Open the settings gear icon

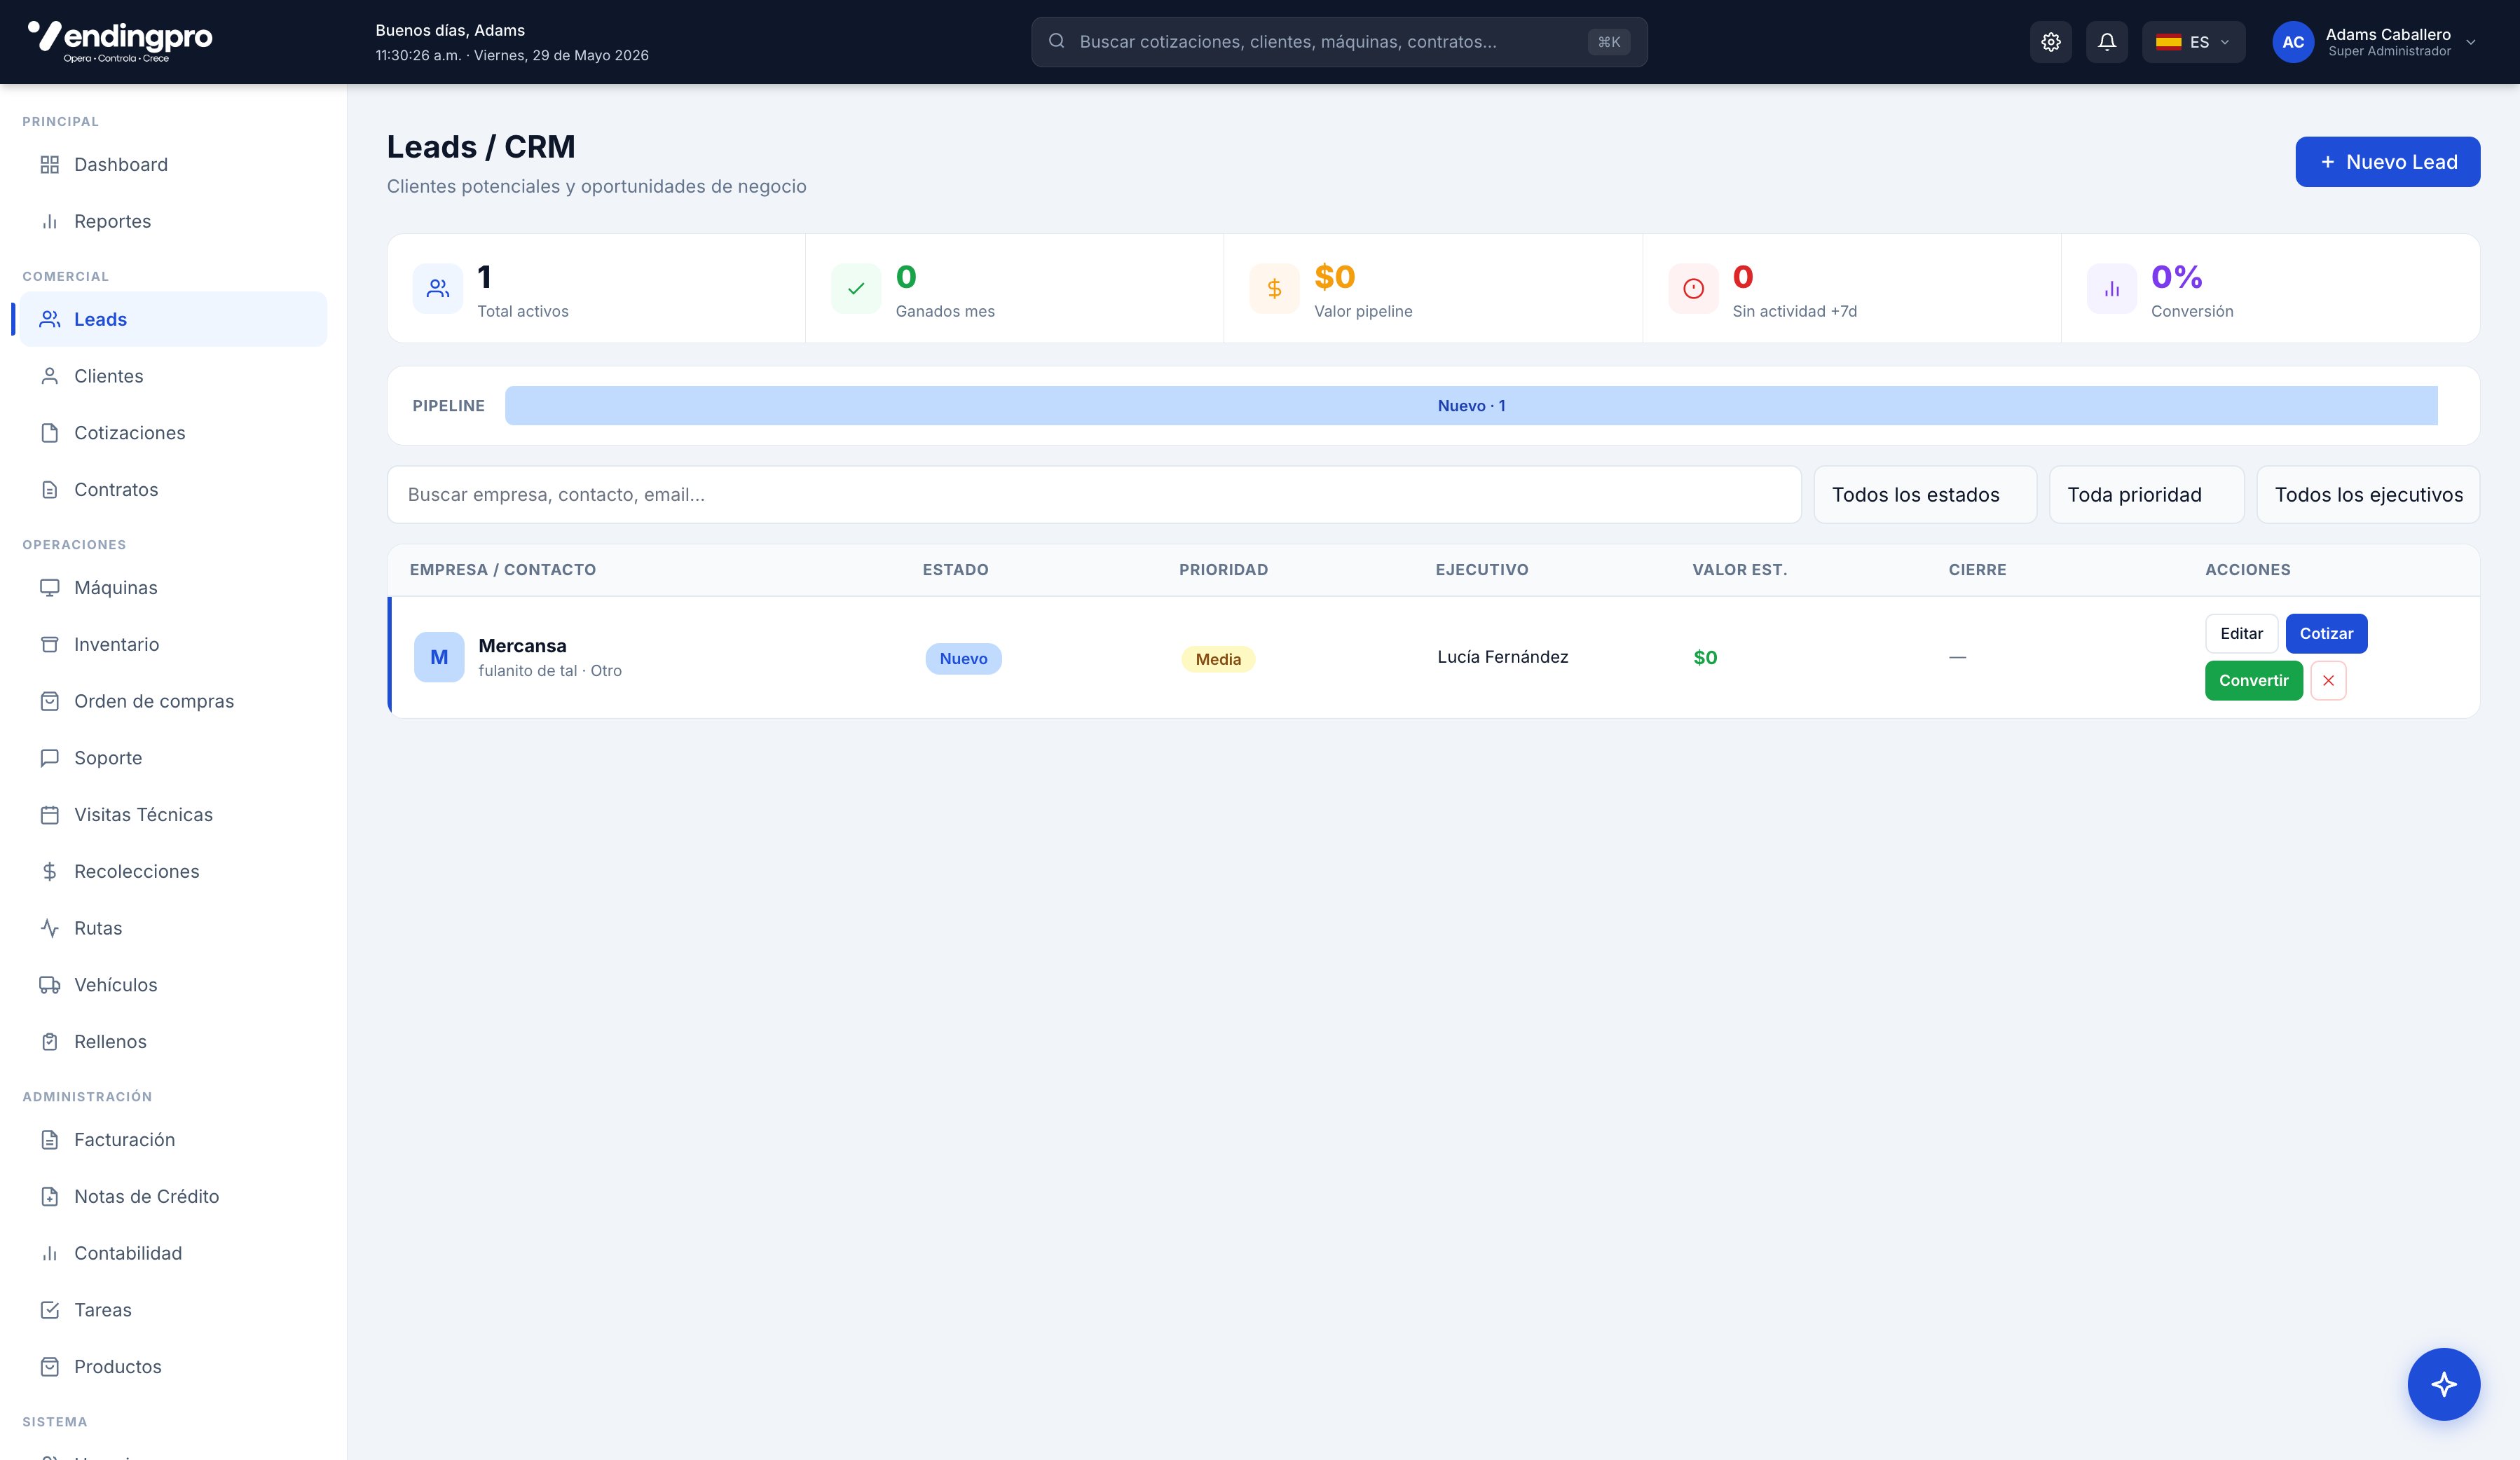[x=2051, y=42]
